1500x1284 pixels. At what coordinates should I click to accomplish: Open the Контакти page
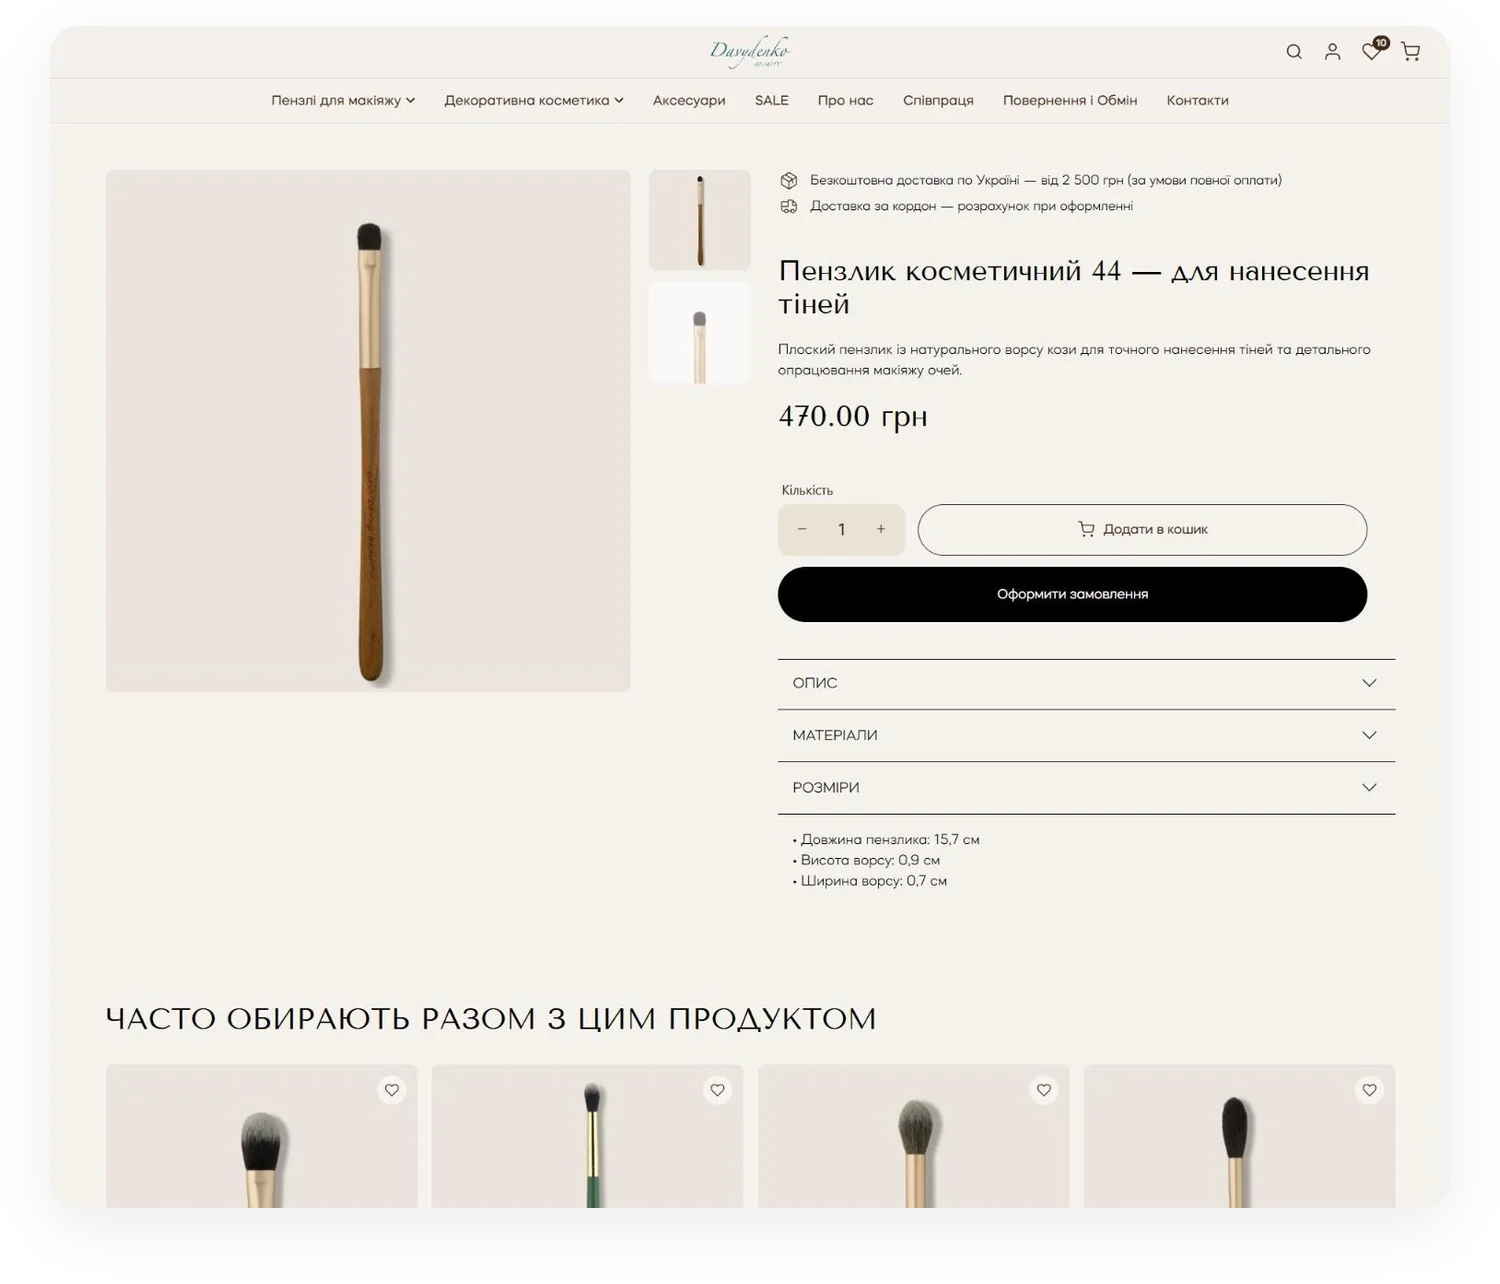[1197, 100]
